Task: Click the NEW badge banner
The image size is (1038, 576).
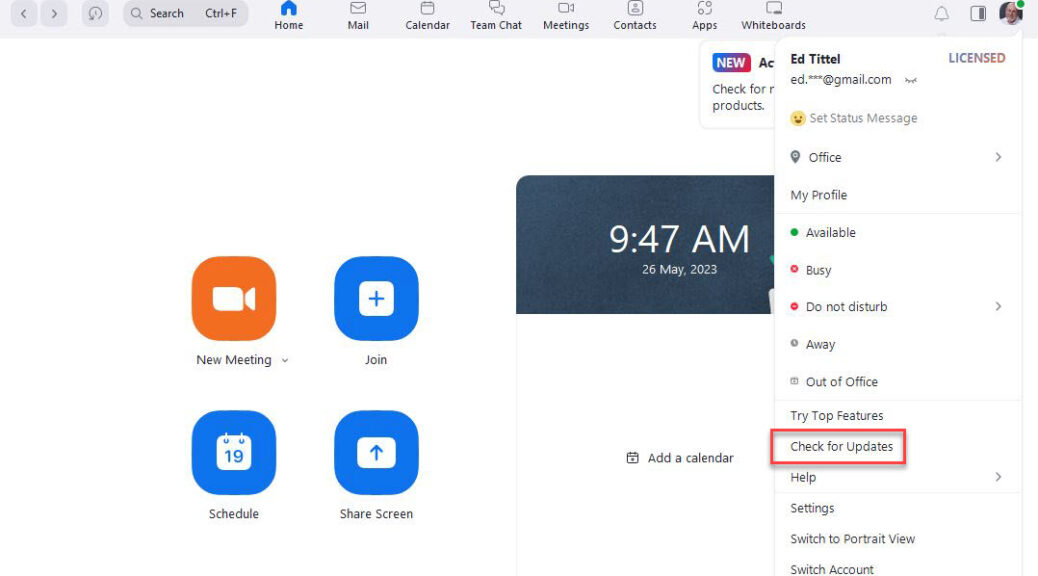Action: coord(731,63)
